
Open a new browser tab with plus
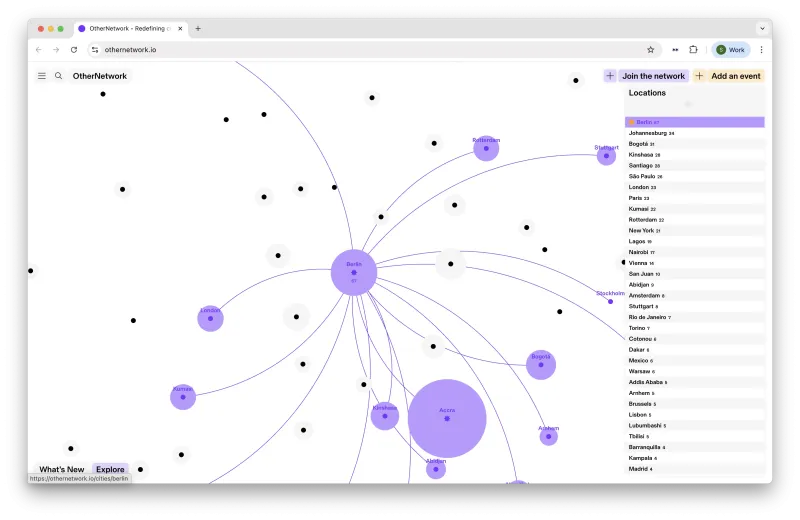click(x=198, y=29)
